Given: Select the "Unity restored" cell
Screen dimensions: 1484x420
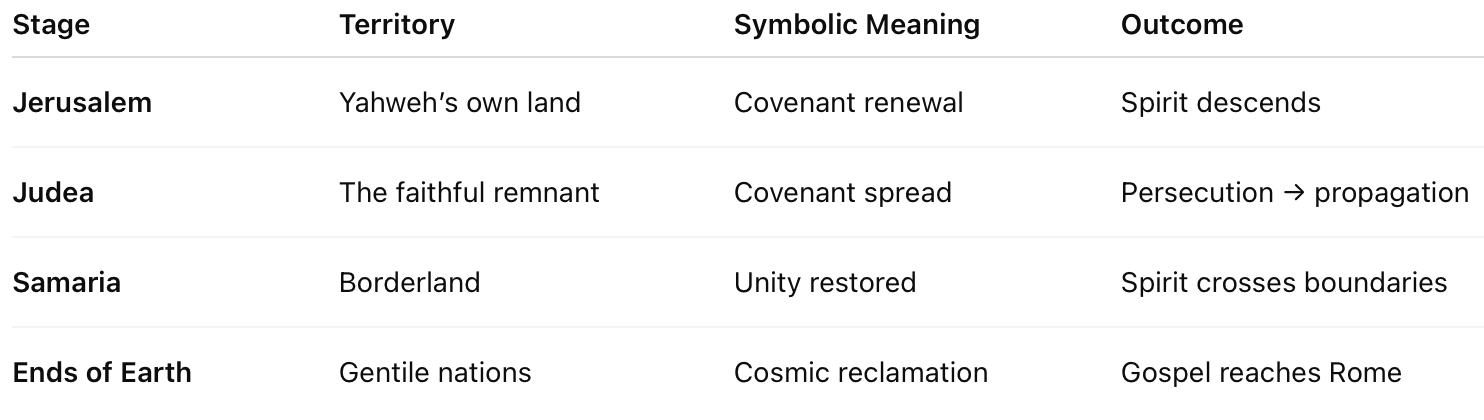Looking at the screenshot, I should pos(824,282).
